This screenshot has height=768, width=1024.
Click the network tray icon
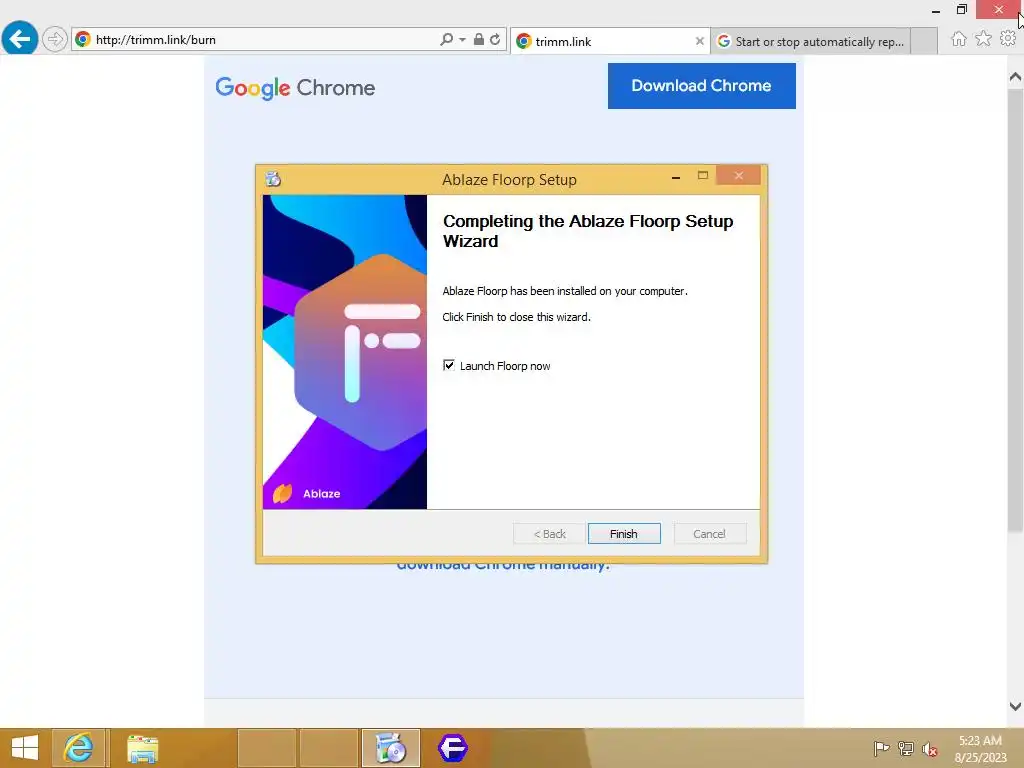(905, 748)
